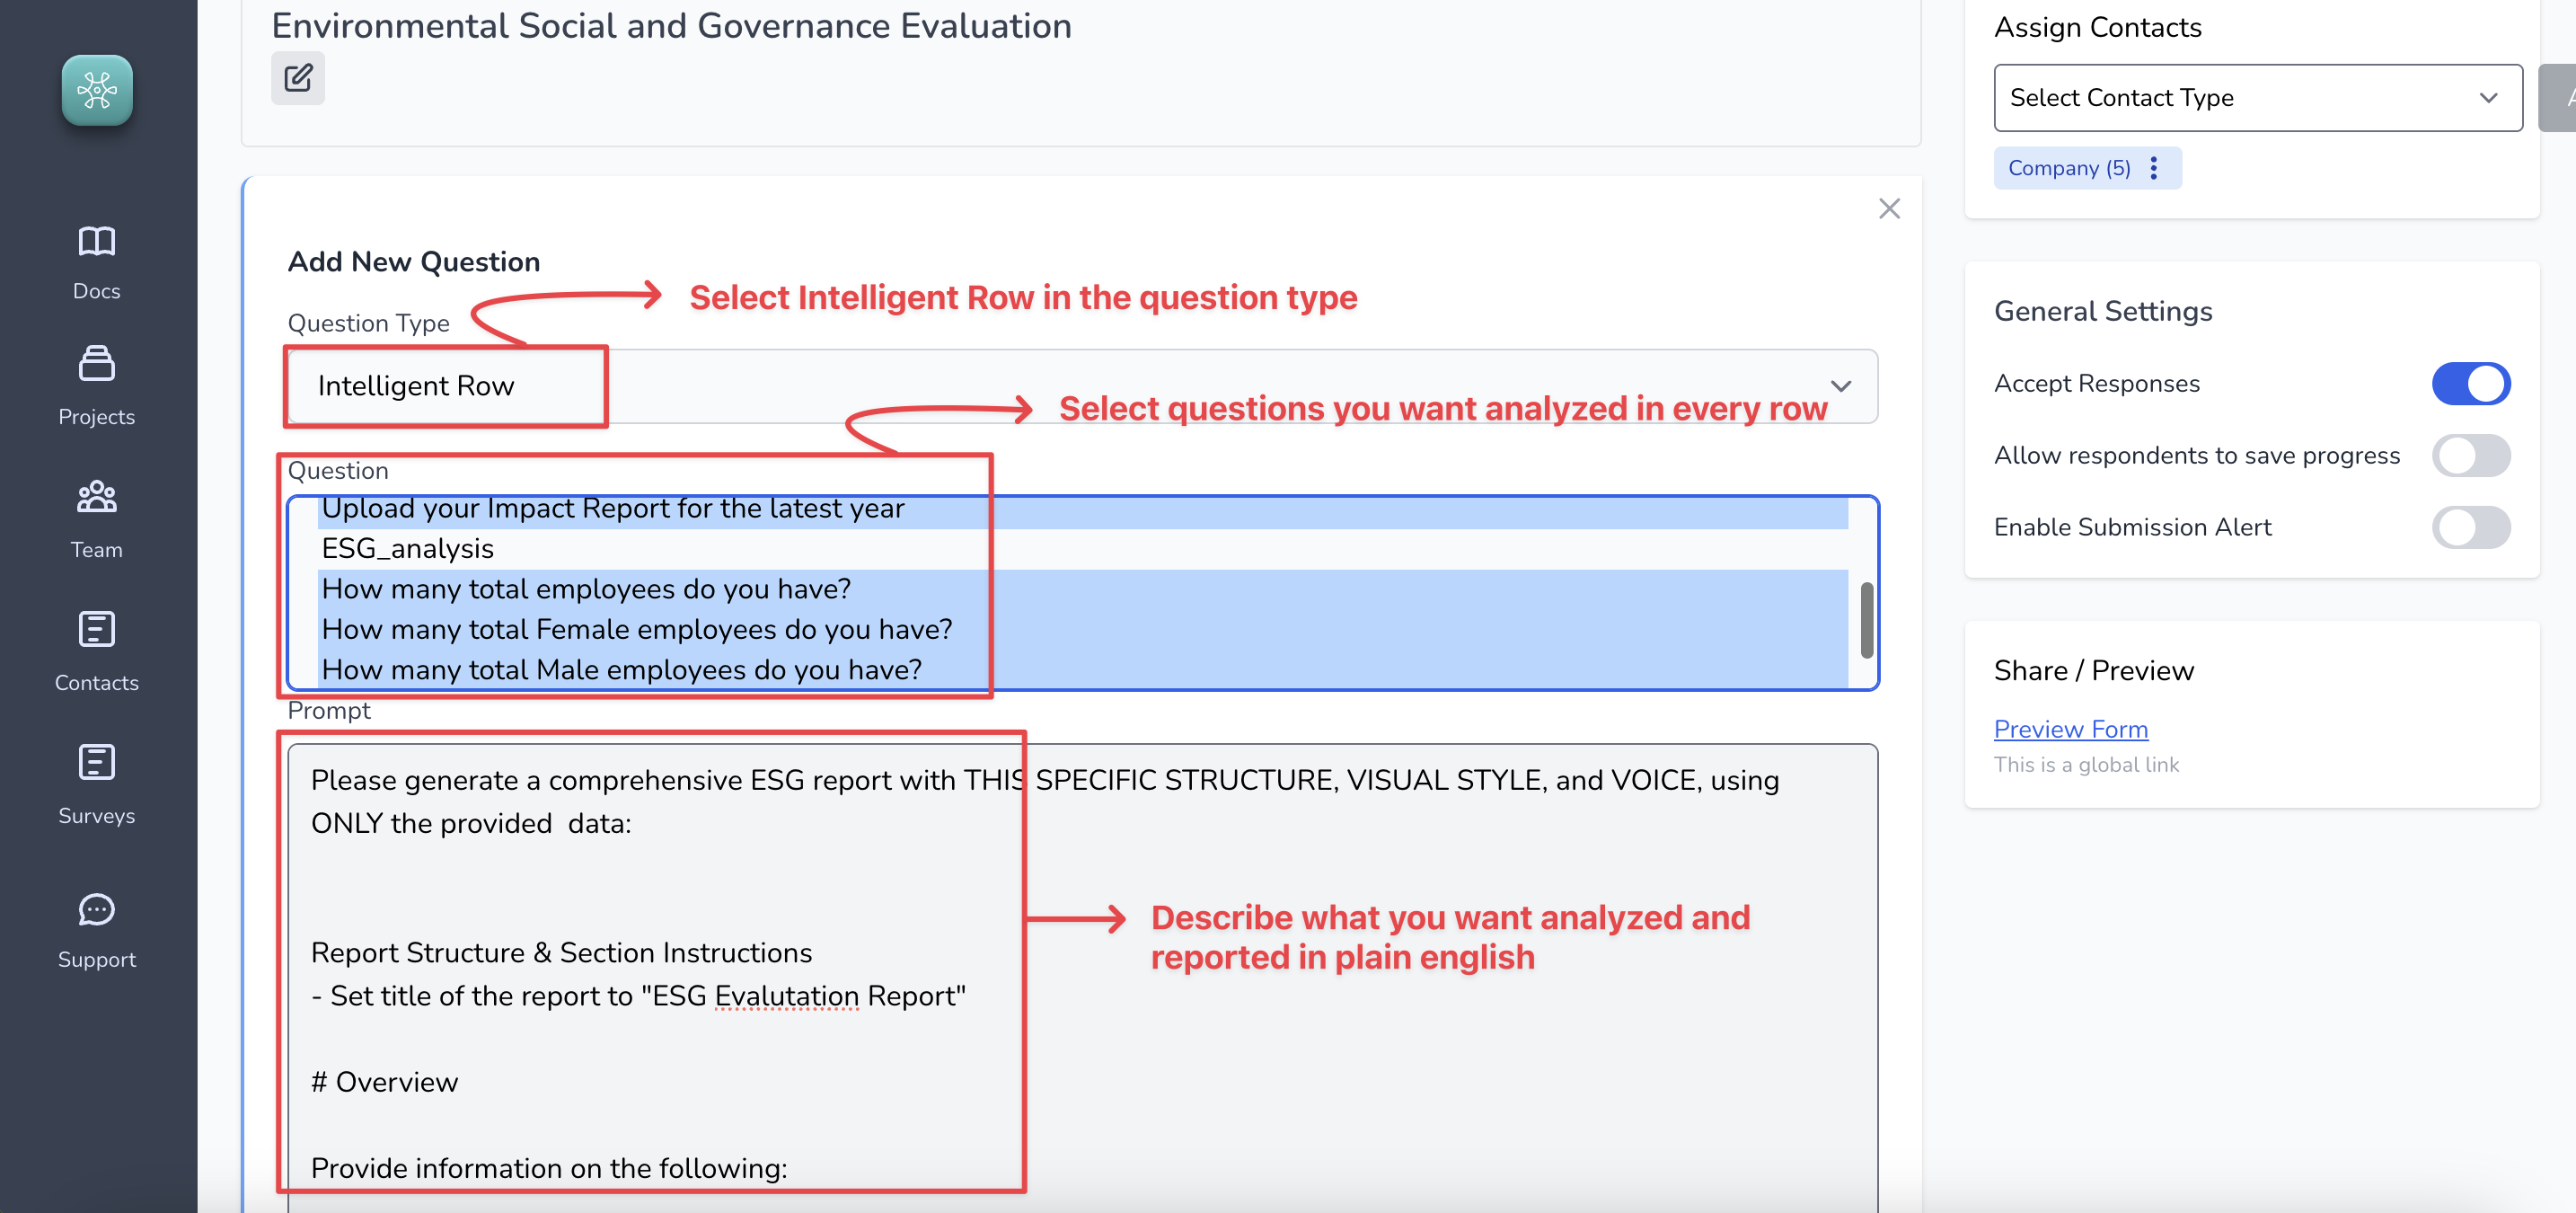Navigate to the Team page

coord(96,520)
